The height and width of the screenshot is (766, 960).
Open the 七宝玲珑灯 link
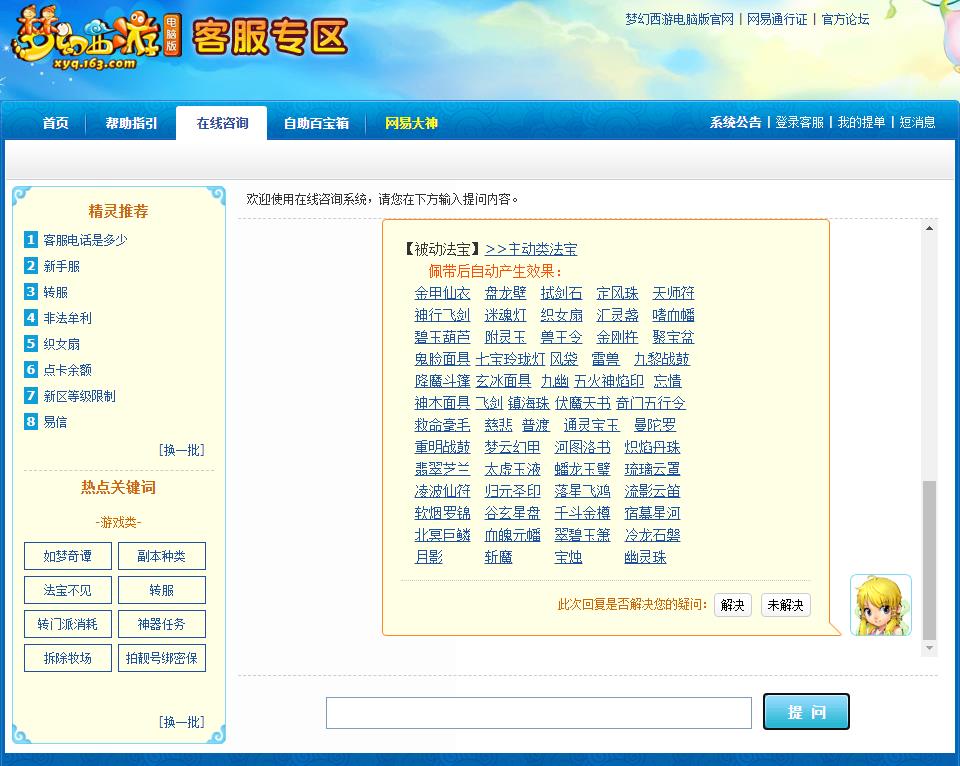[x=510, y=359]
